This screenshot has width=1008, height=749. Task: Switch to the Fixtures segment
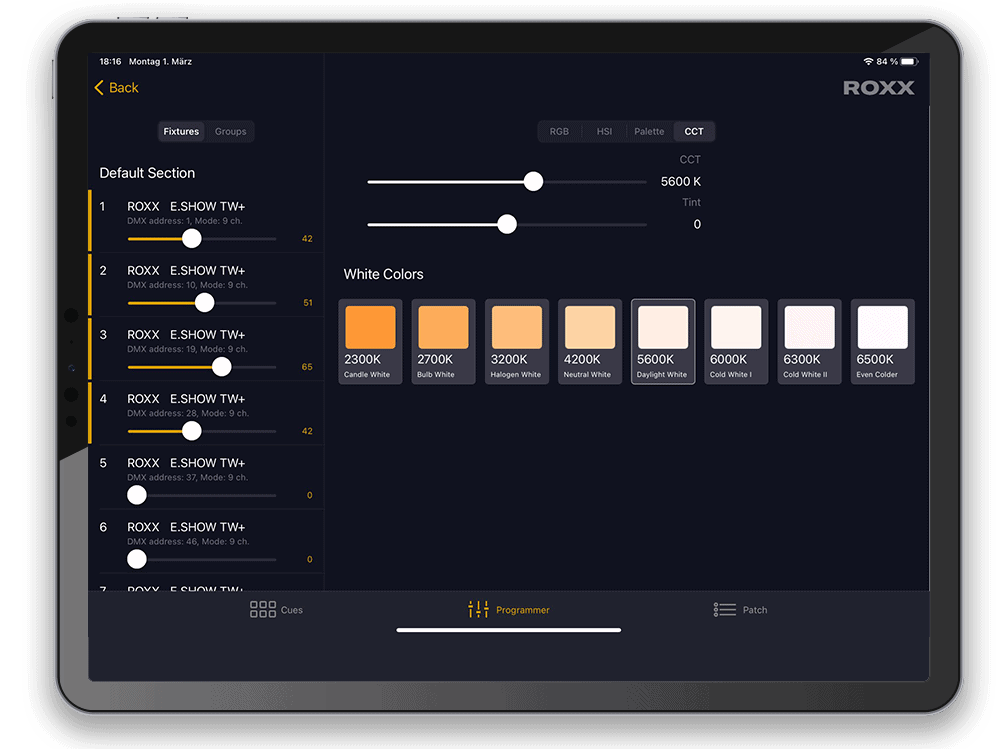(x=181, y=131)
